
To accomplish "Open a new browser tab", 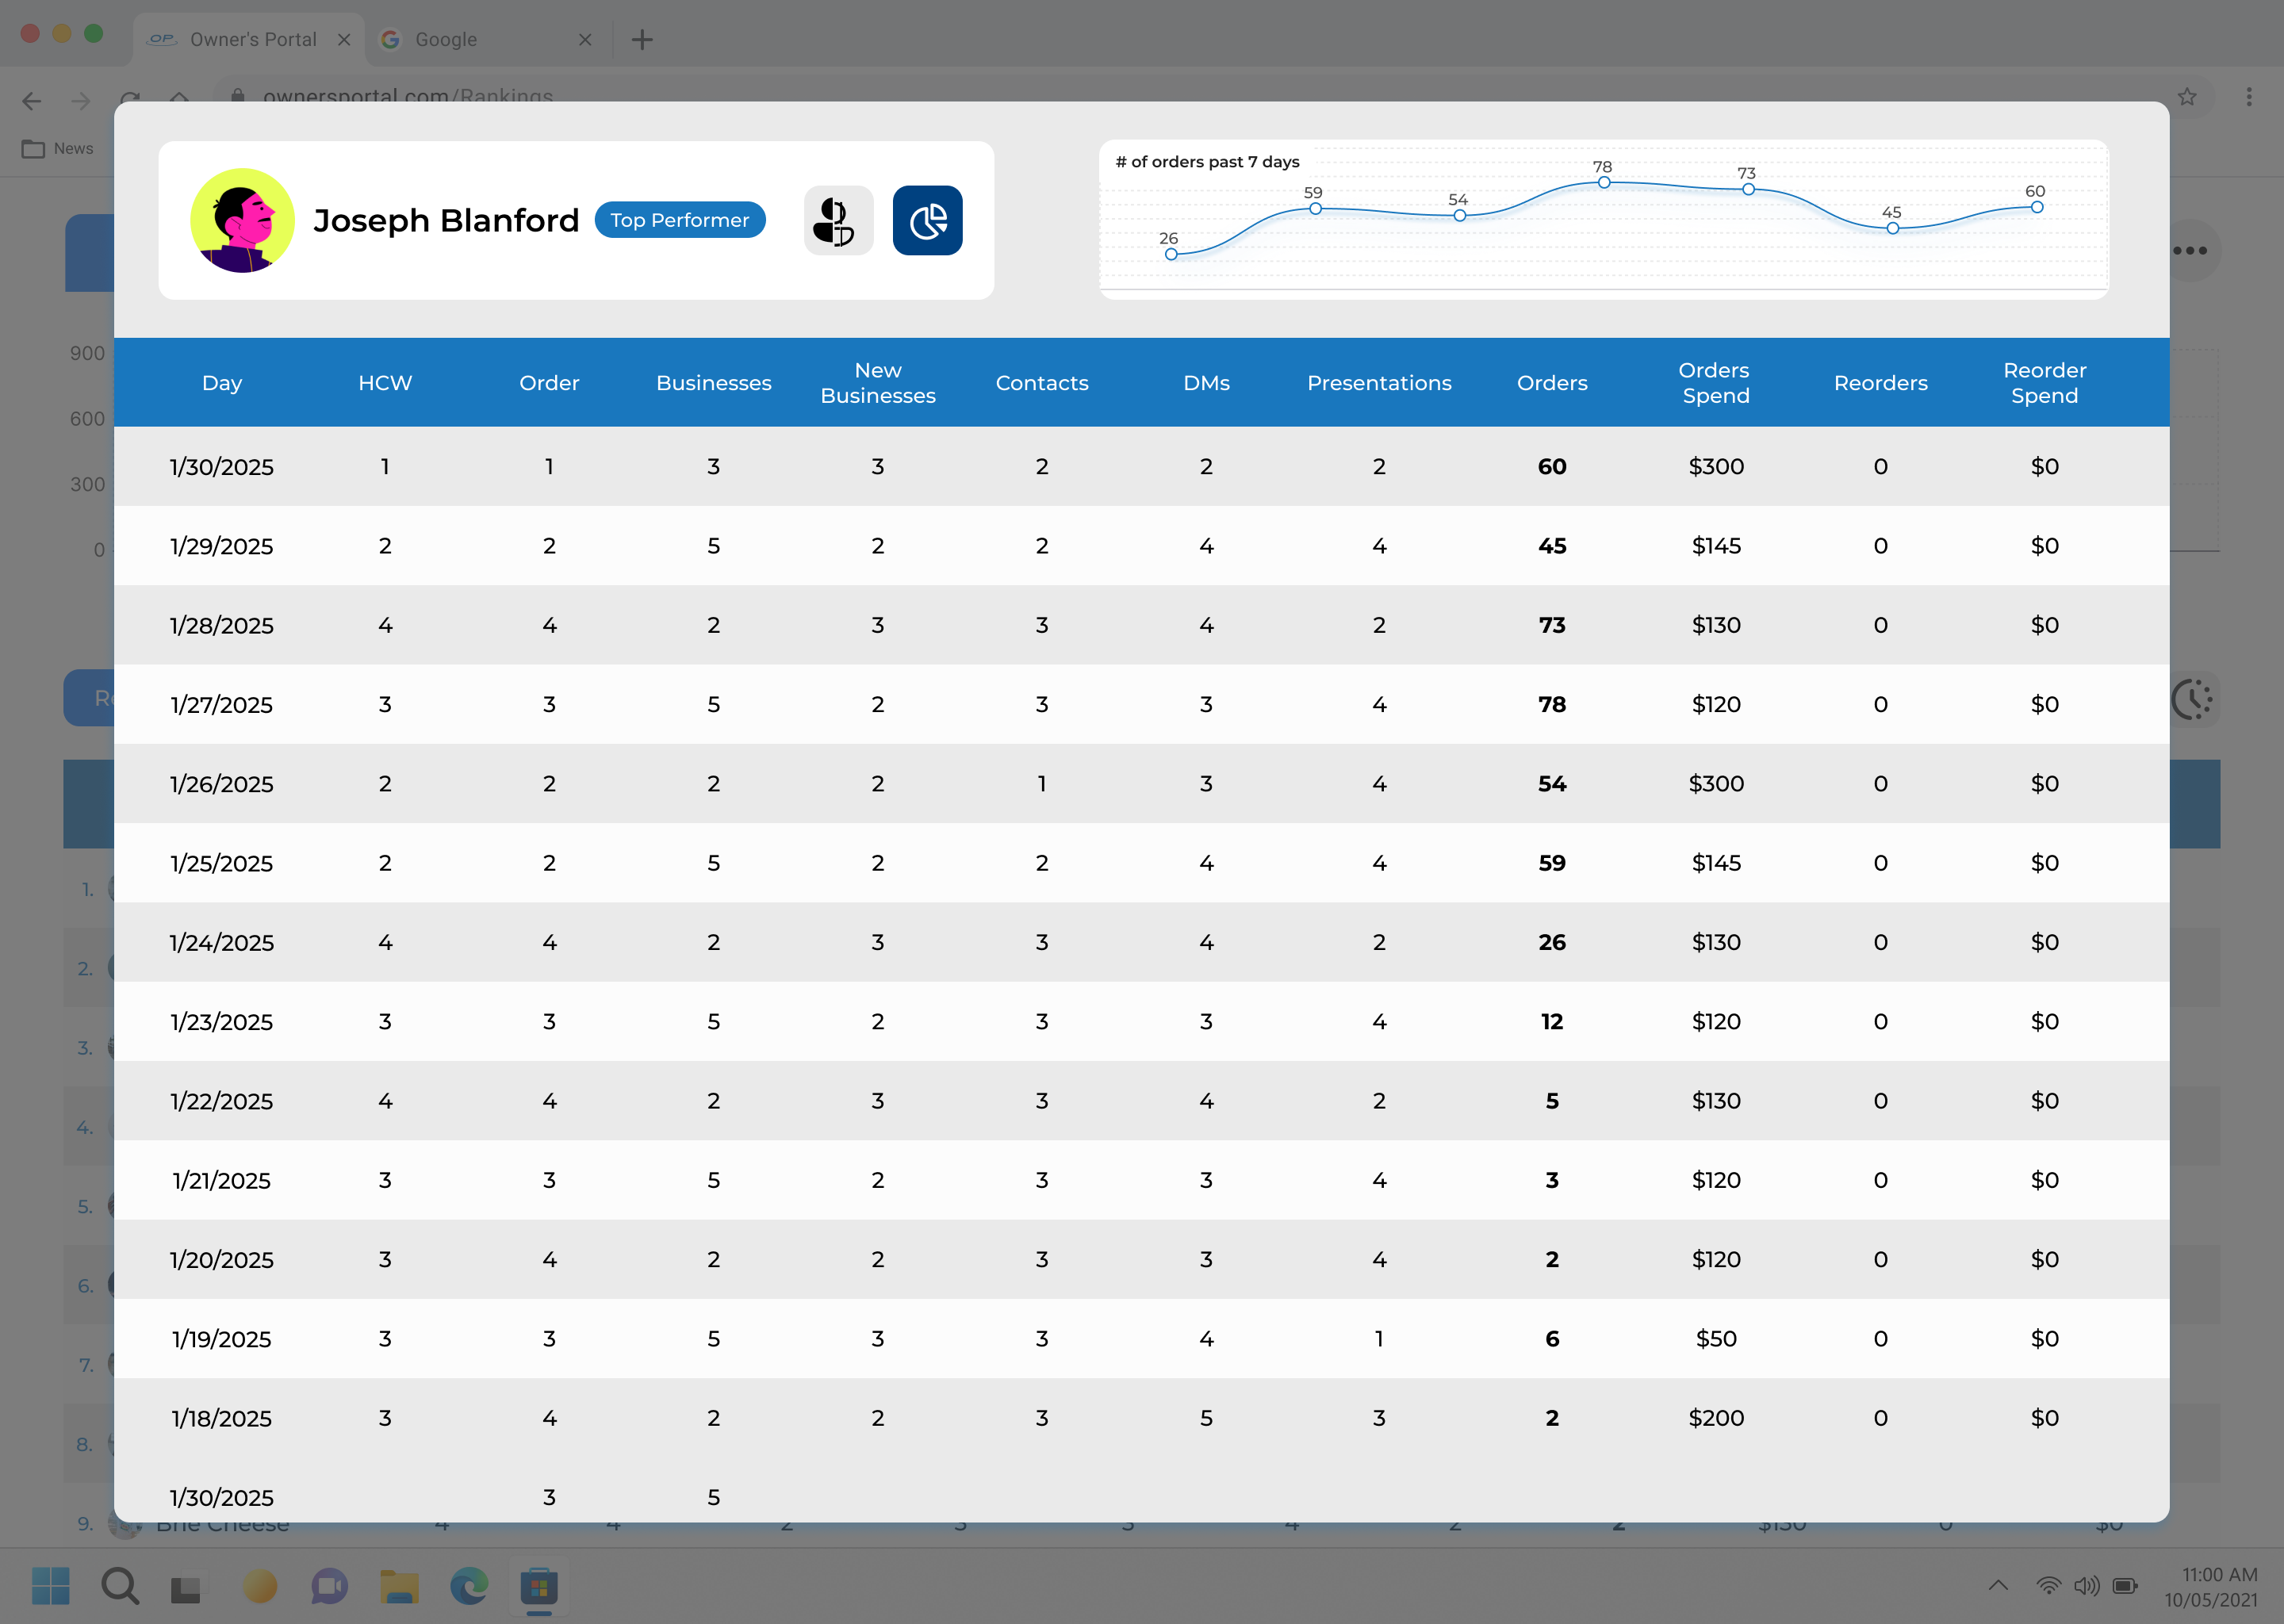I will click(642, 39).
